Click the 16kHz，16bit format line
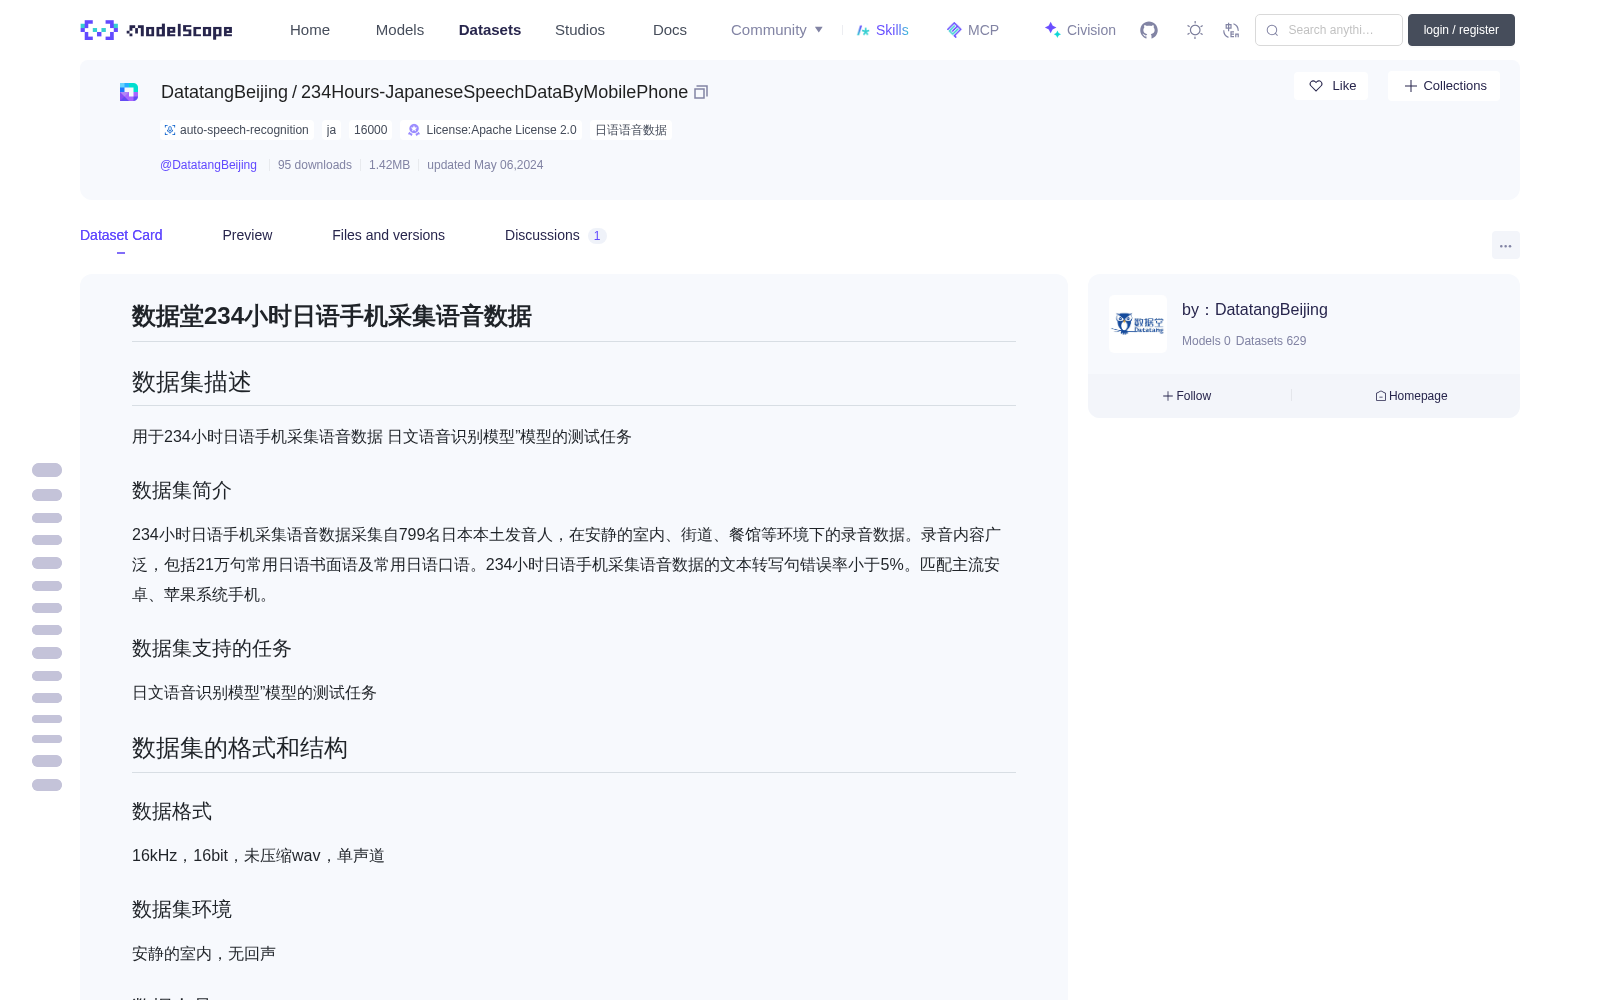1600x1000 pixels. click(258, 856)
